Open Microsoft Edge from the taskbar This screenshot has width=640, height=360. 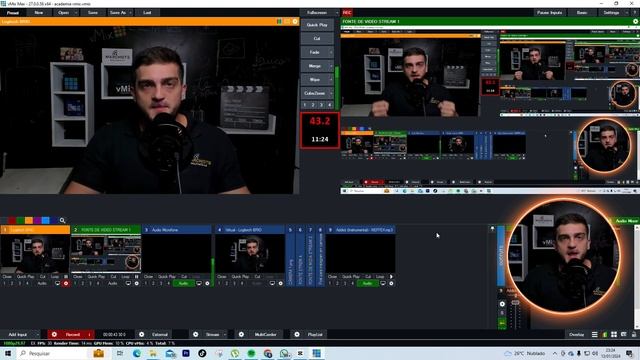(137, 353)
